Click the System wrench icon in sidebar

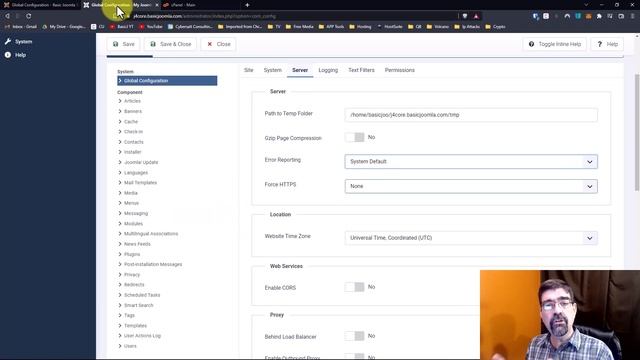tap(8, 42)
